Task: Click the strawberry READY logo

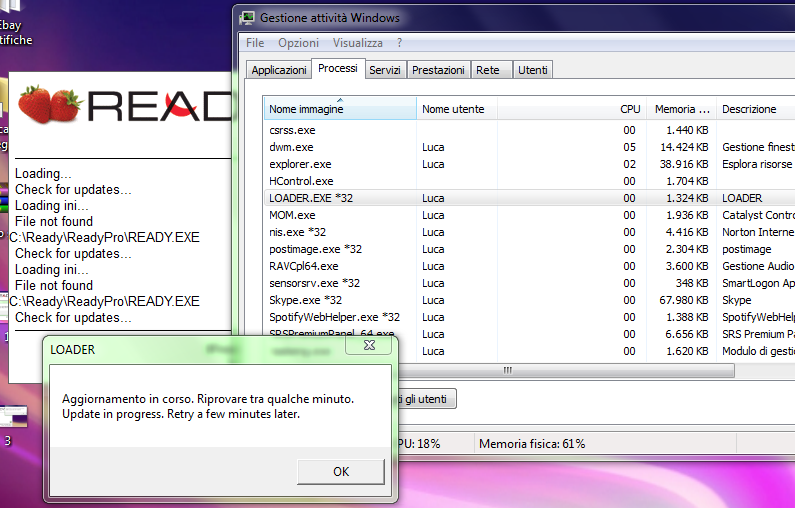Action: pos(124,105)
